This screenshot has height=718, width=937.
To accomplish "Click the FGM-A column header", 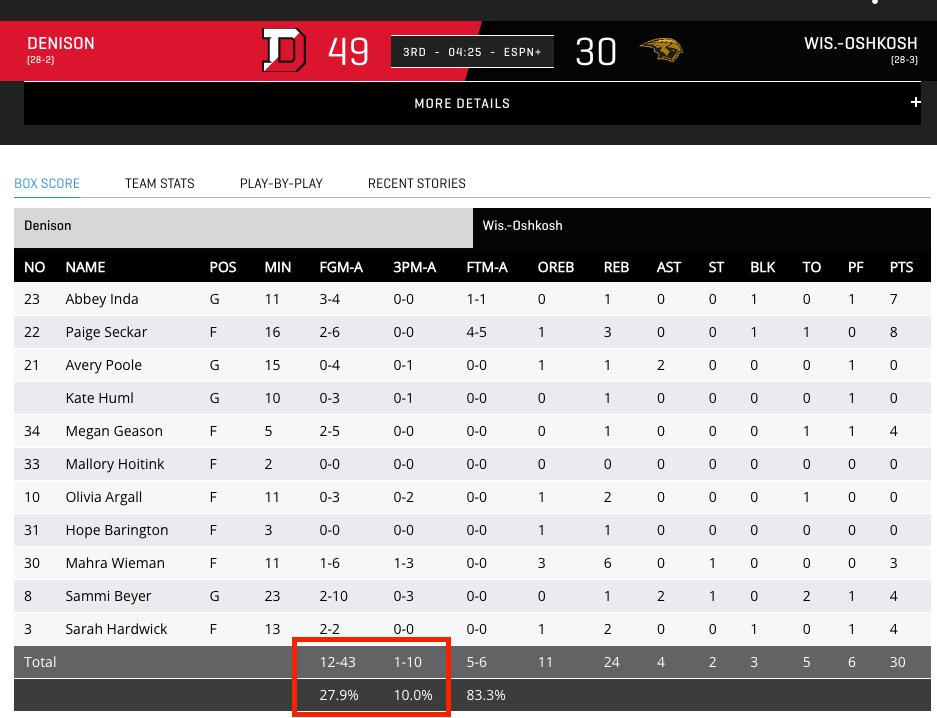I will tap(341, 267).
